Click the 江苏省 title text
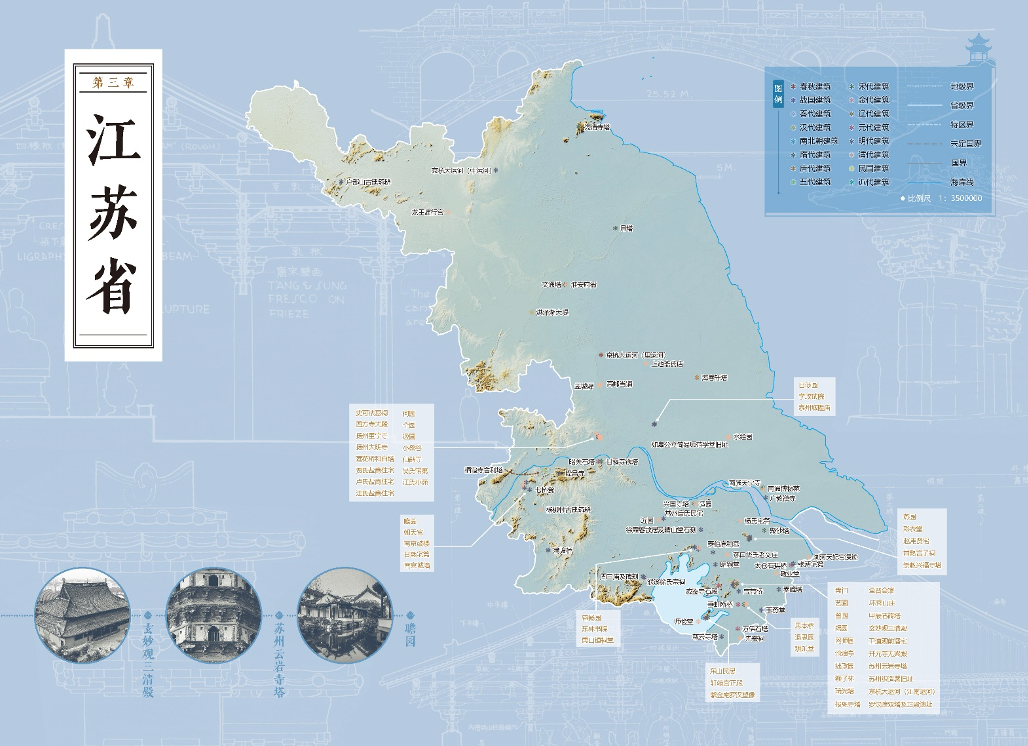 (x=113, y=212)
